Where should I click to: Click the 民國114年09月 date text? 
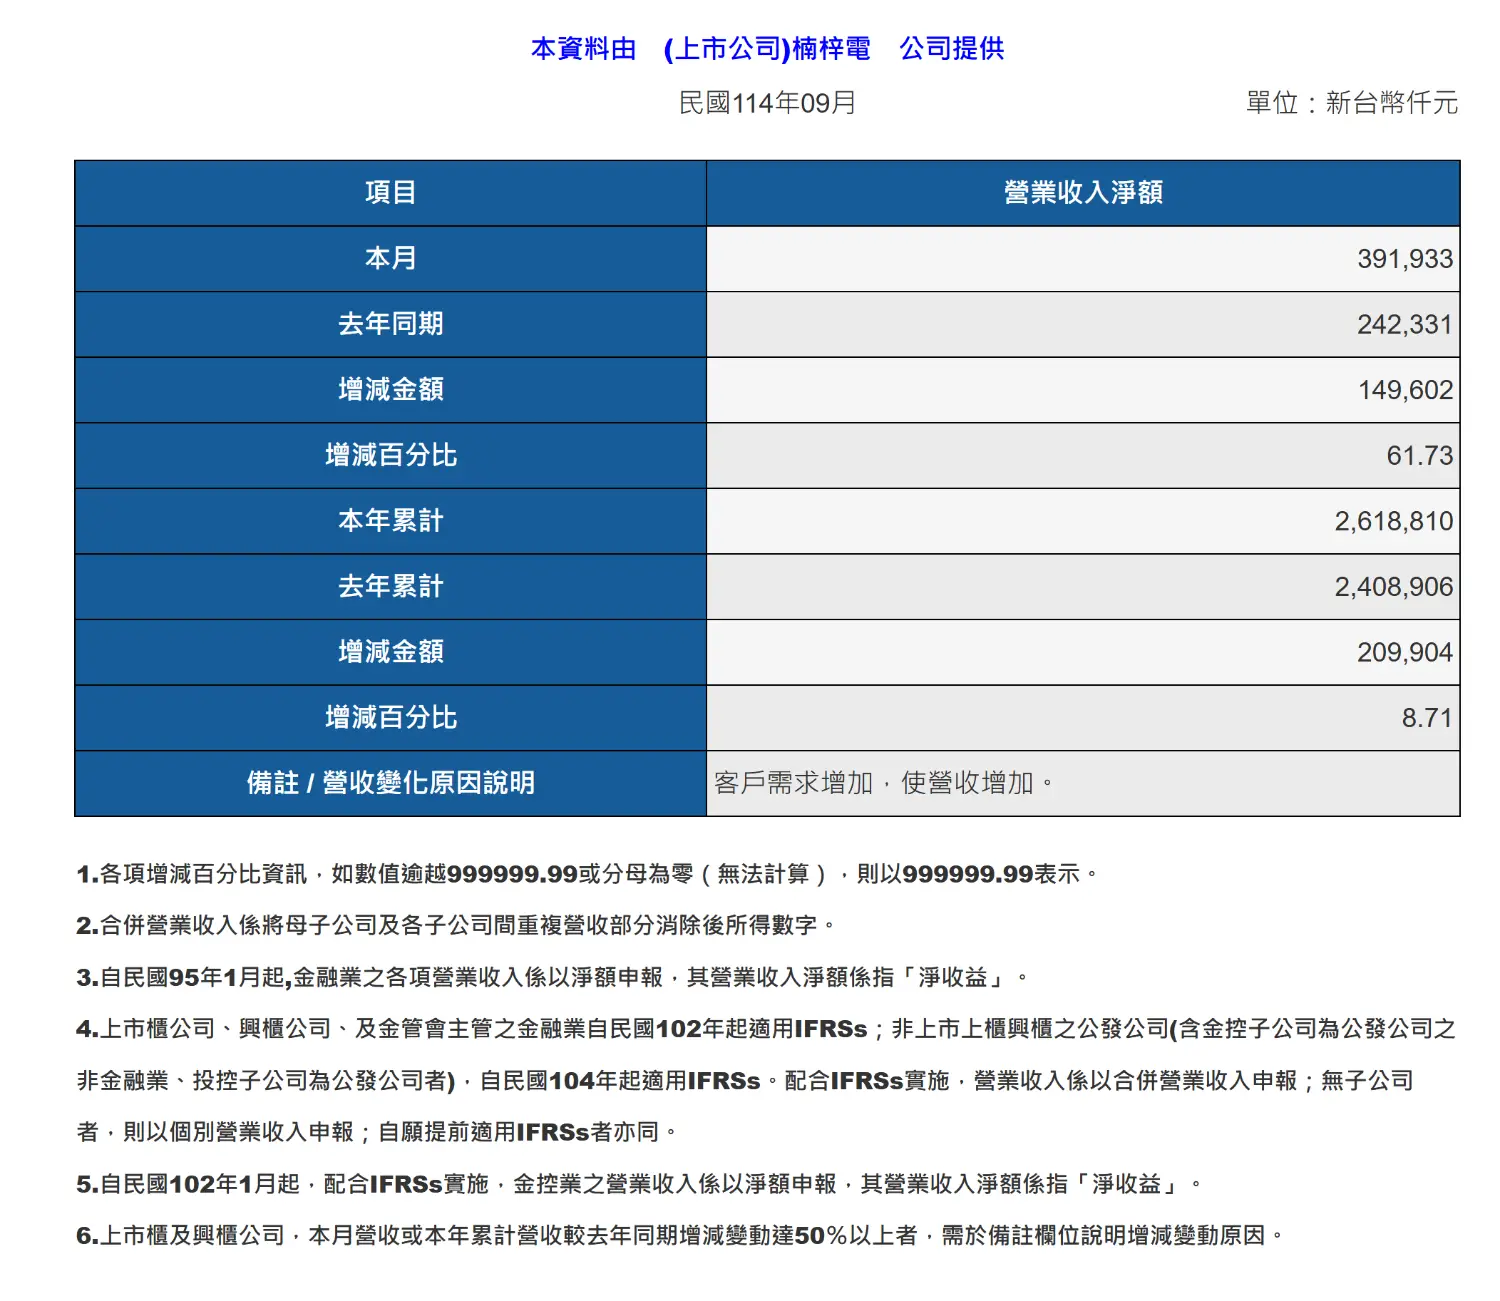pyautogui.click(x=767, y=103)
